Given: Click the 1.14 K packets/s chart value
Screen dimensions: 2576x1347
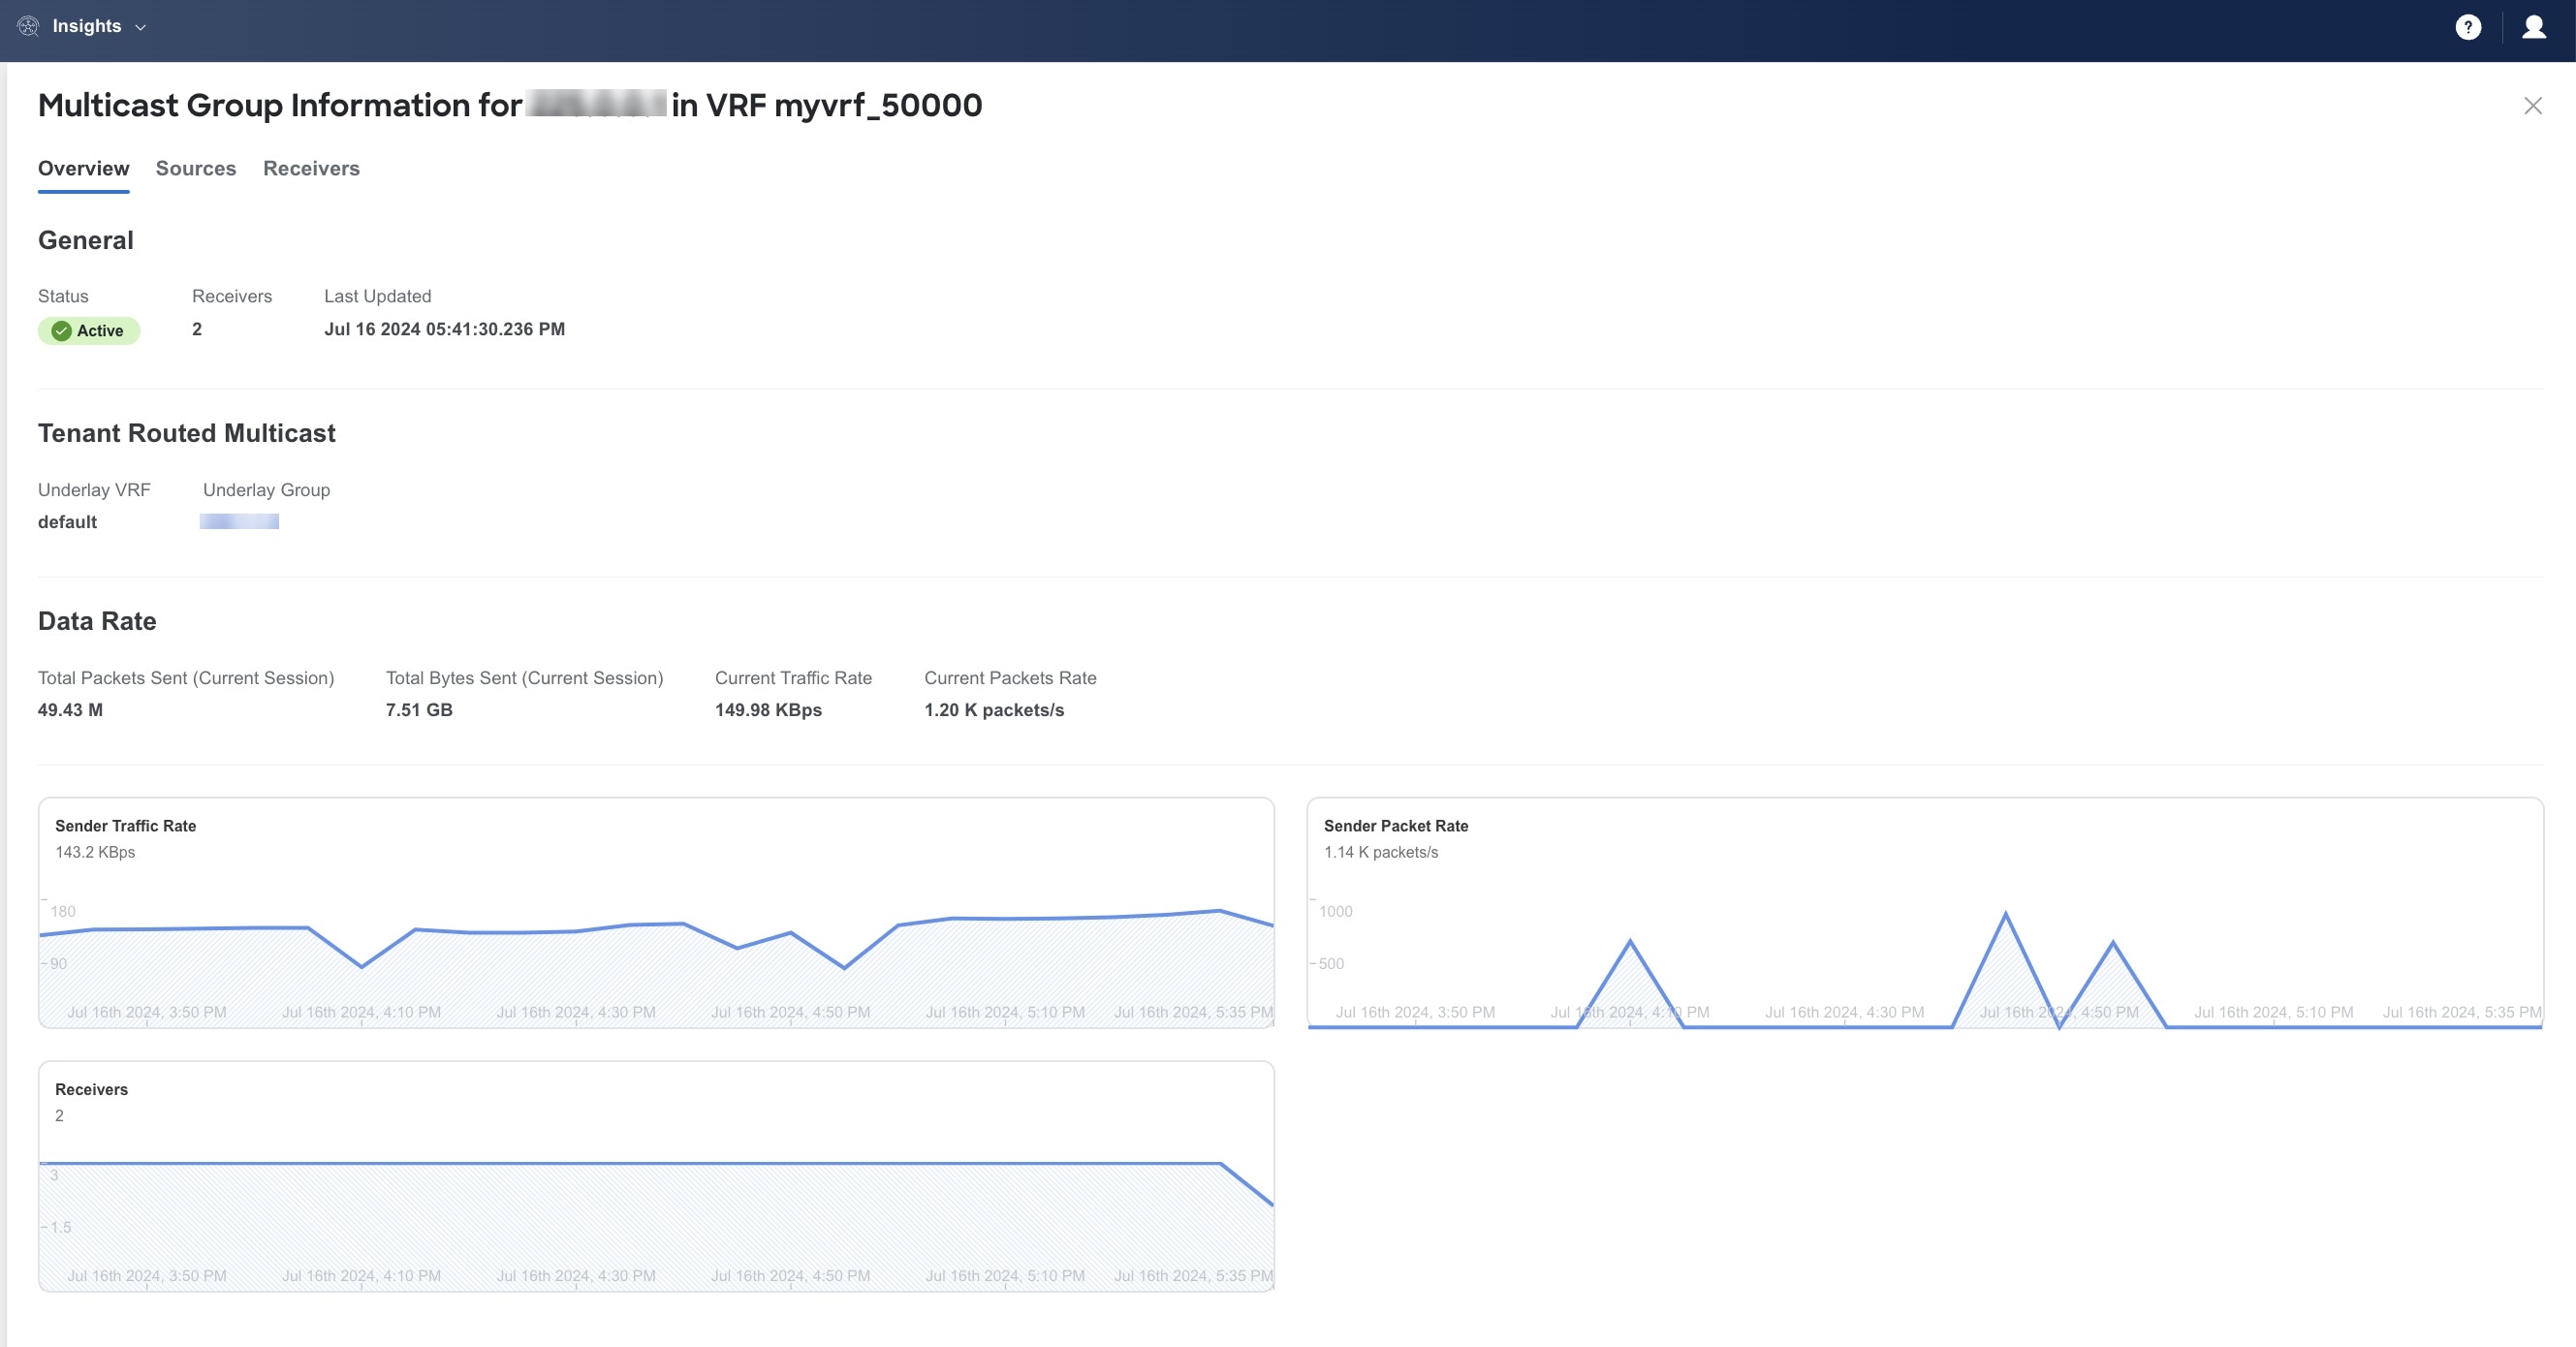Looking at the screenshot, I should [x=1381, y=852].
